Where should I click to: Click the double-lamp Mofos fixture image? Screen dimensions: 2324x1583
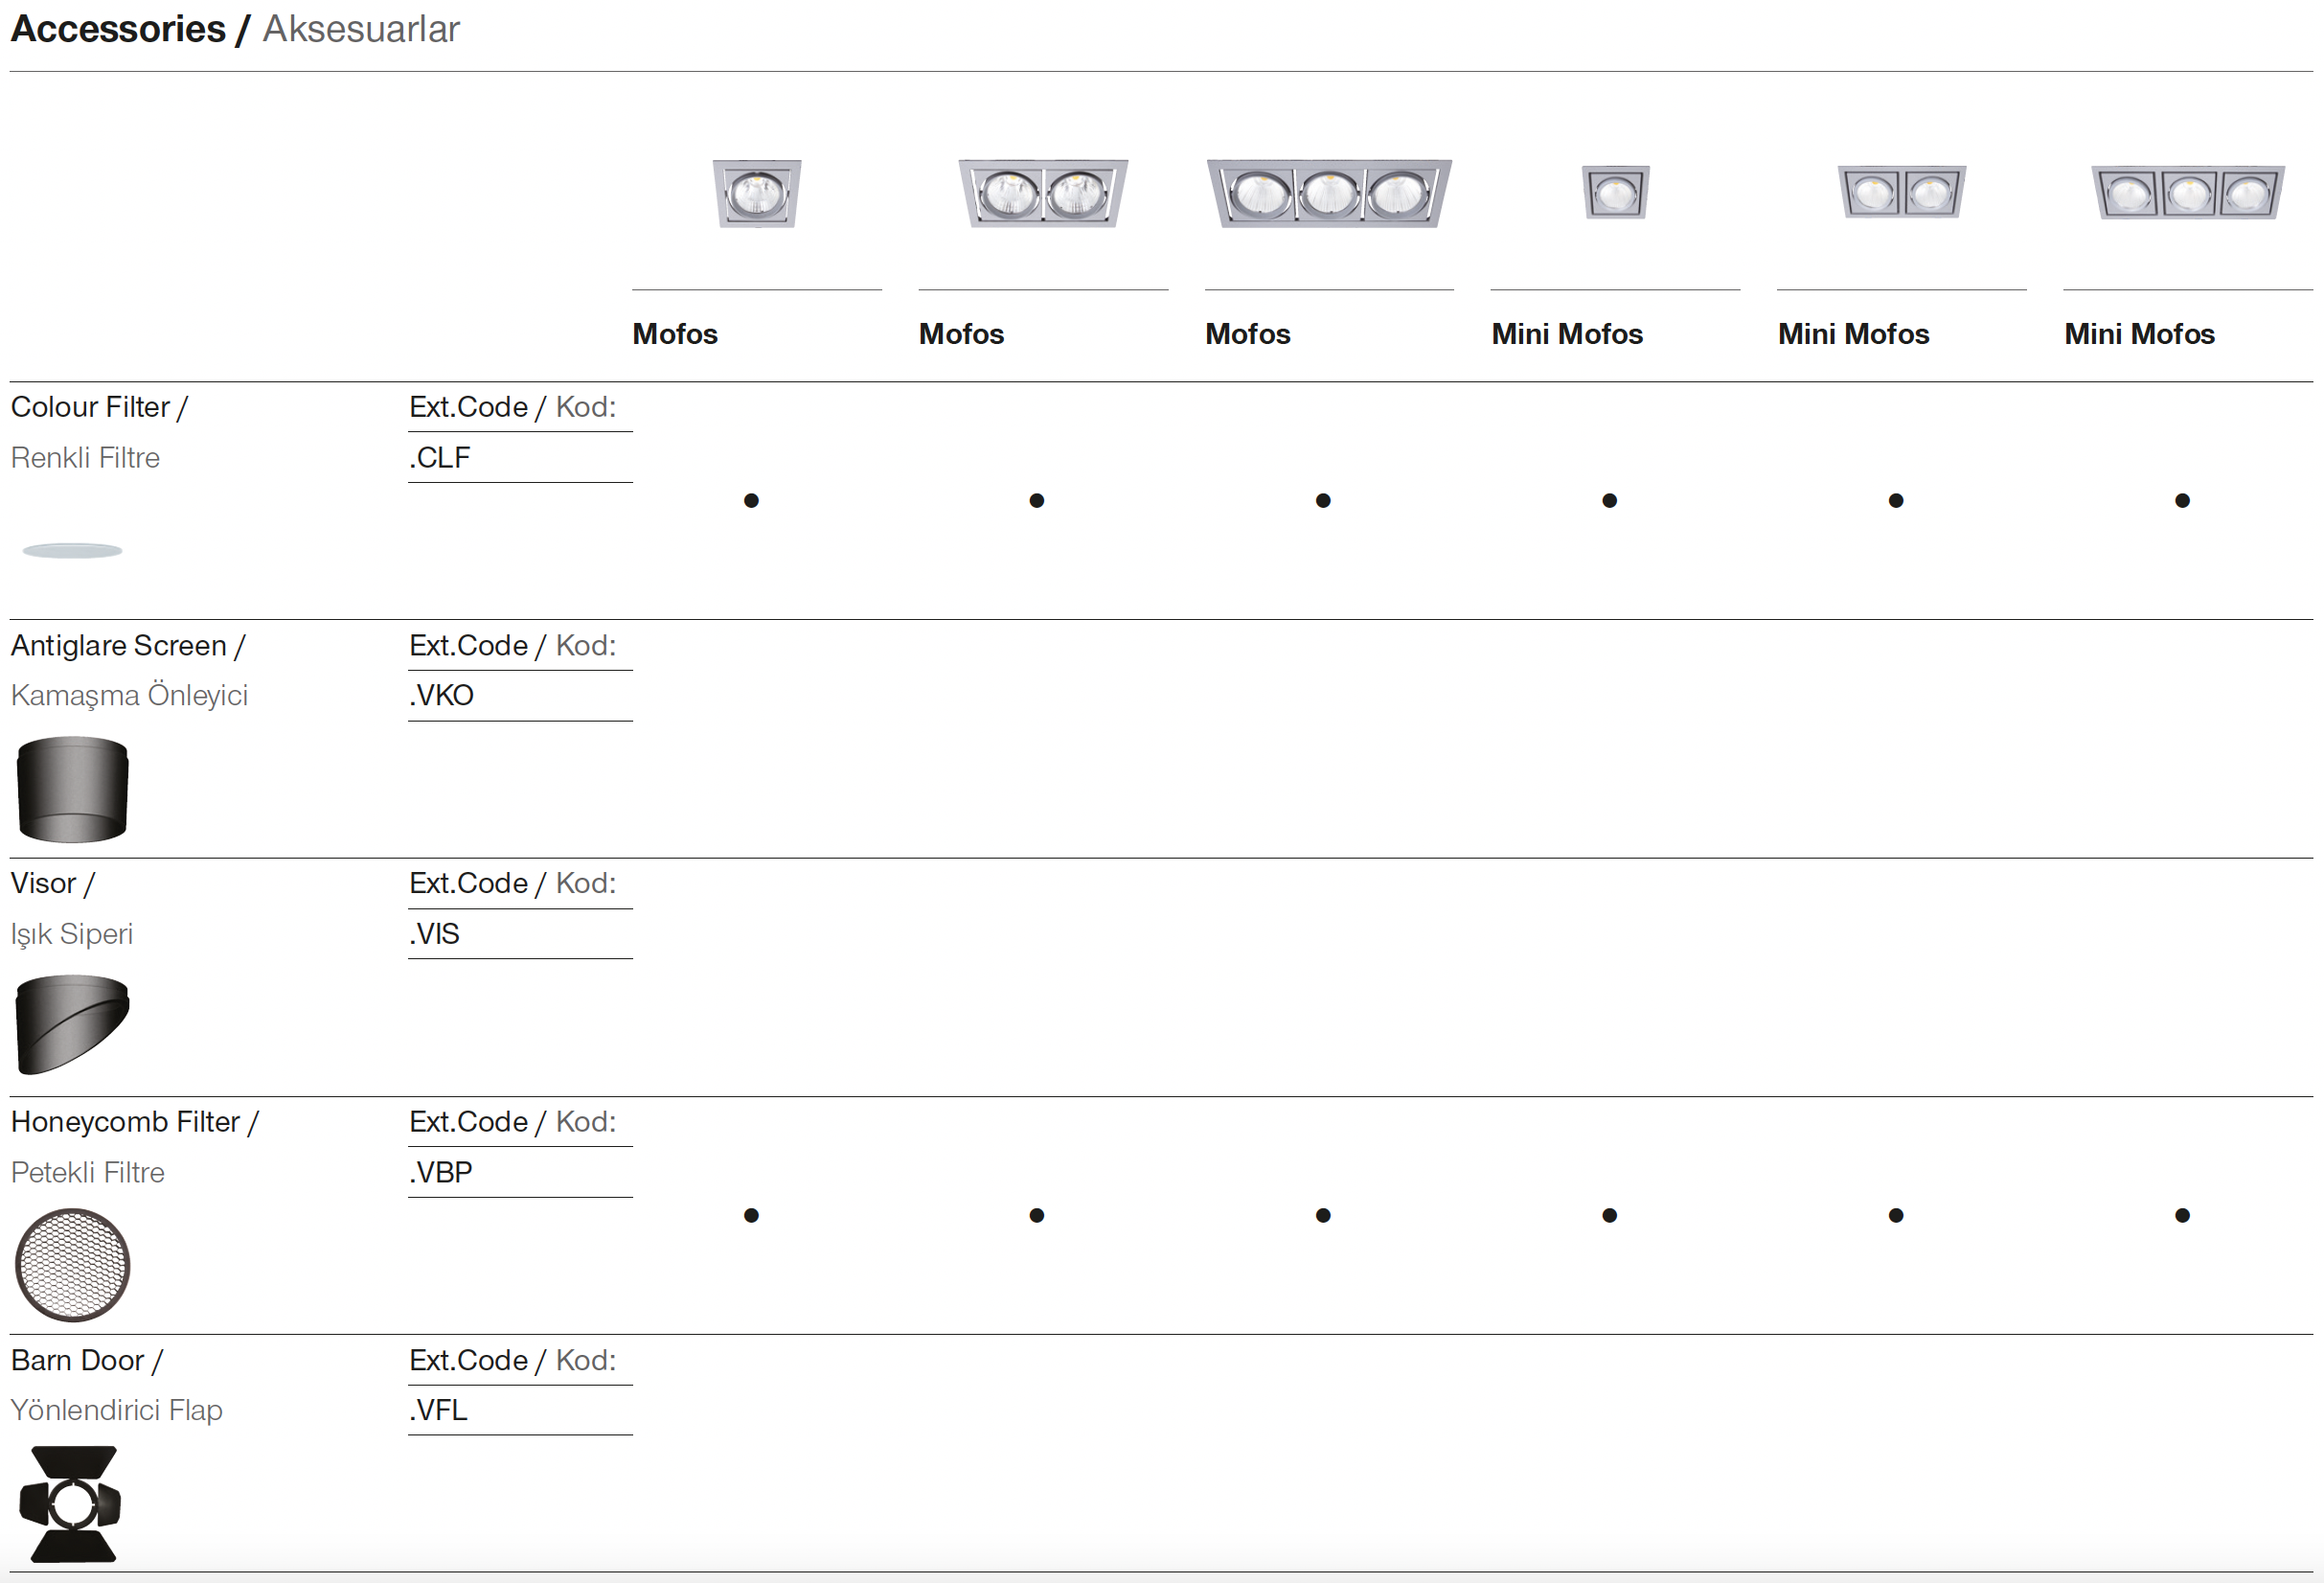1043,193
